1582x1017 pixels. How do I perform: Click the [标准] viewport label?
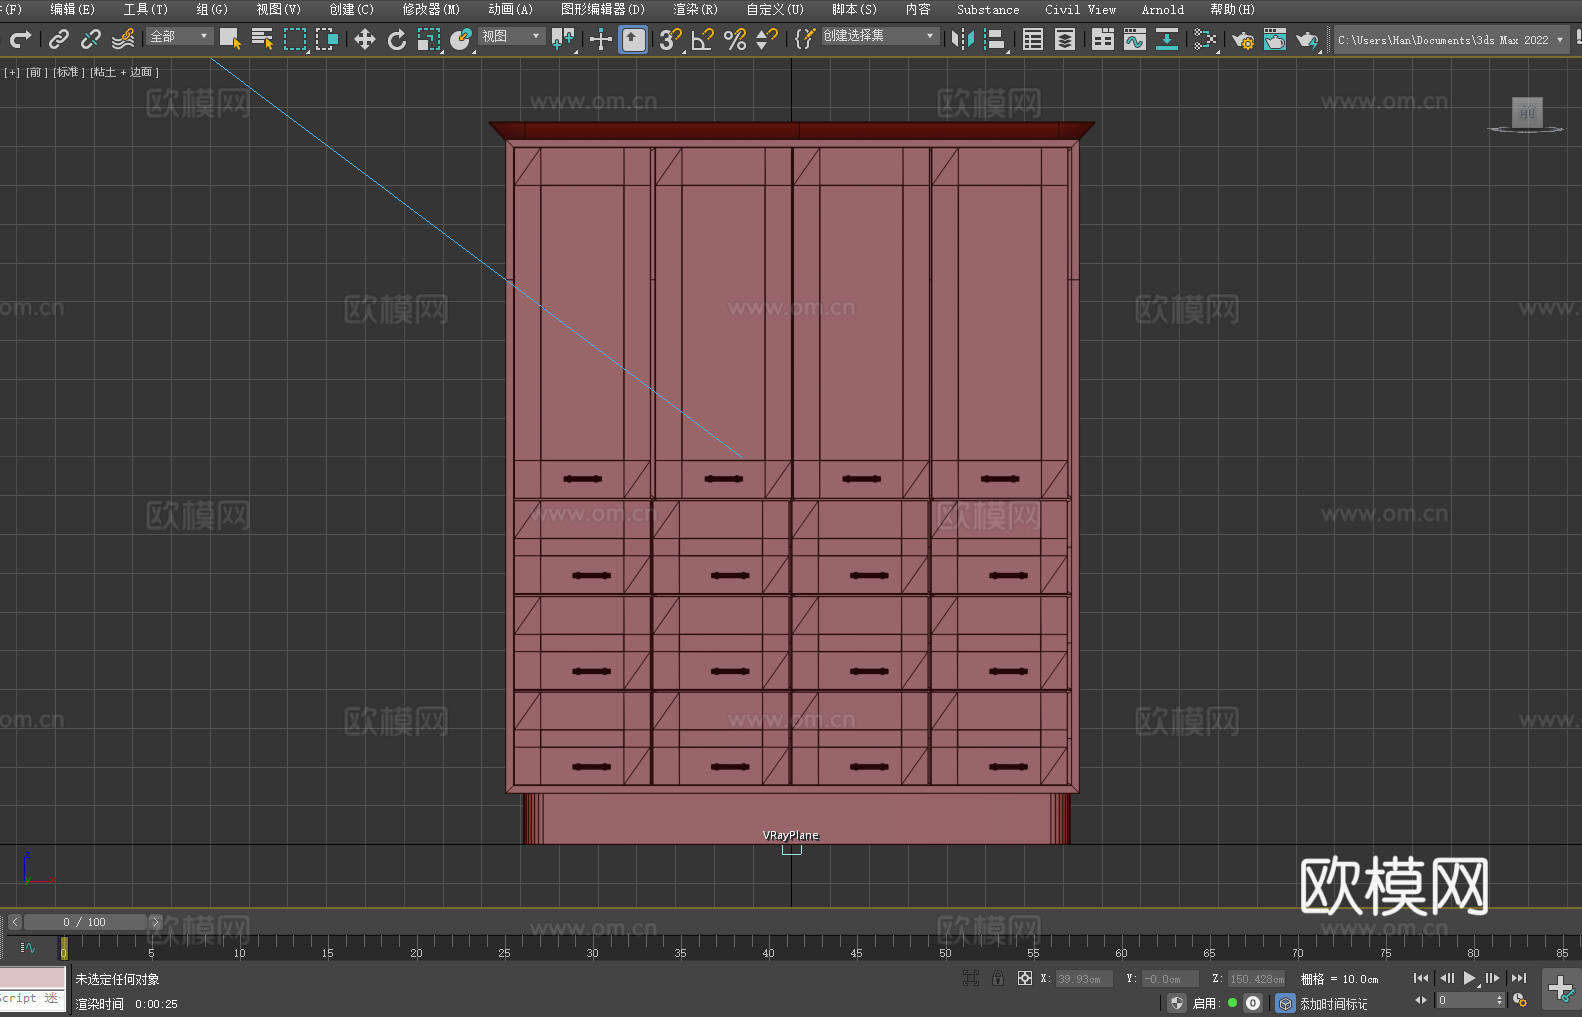(x=68, y=72)
